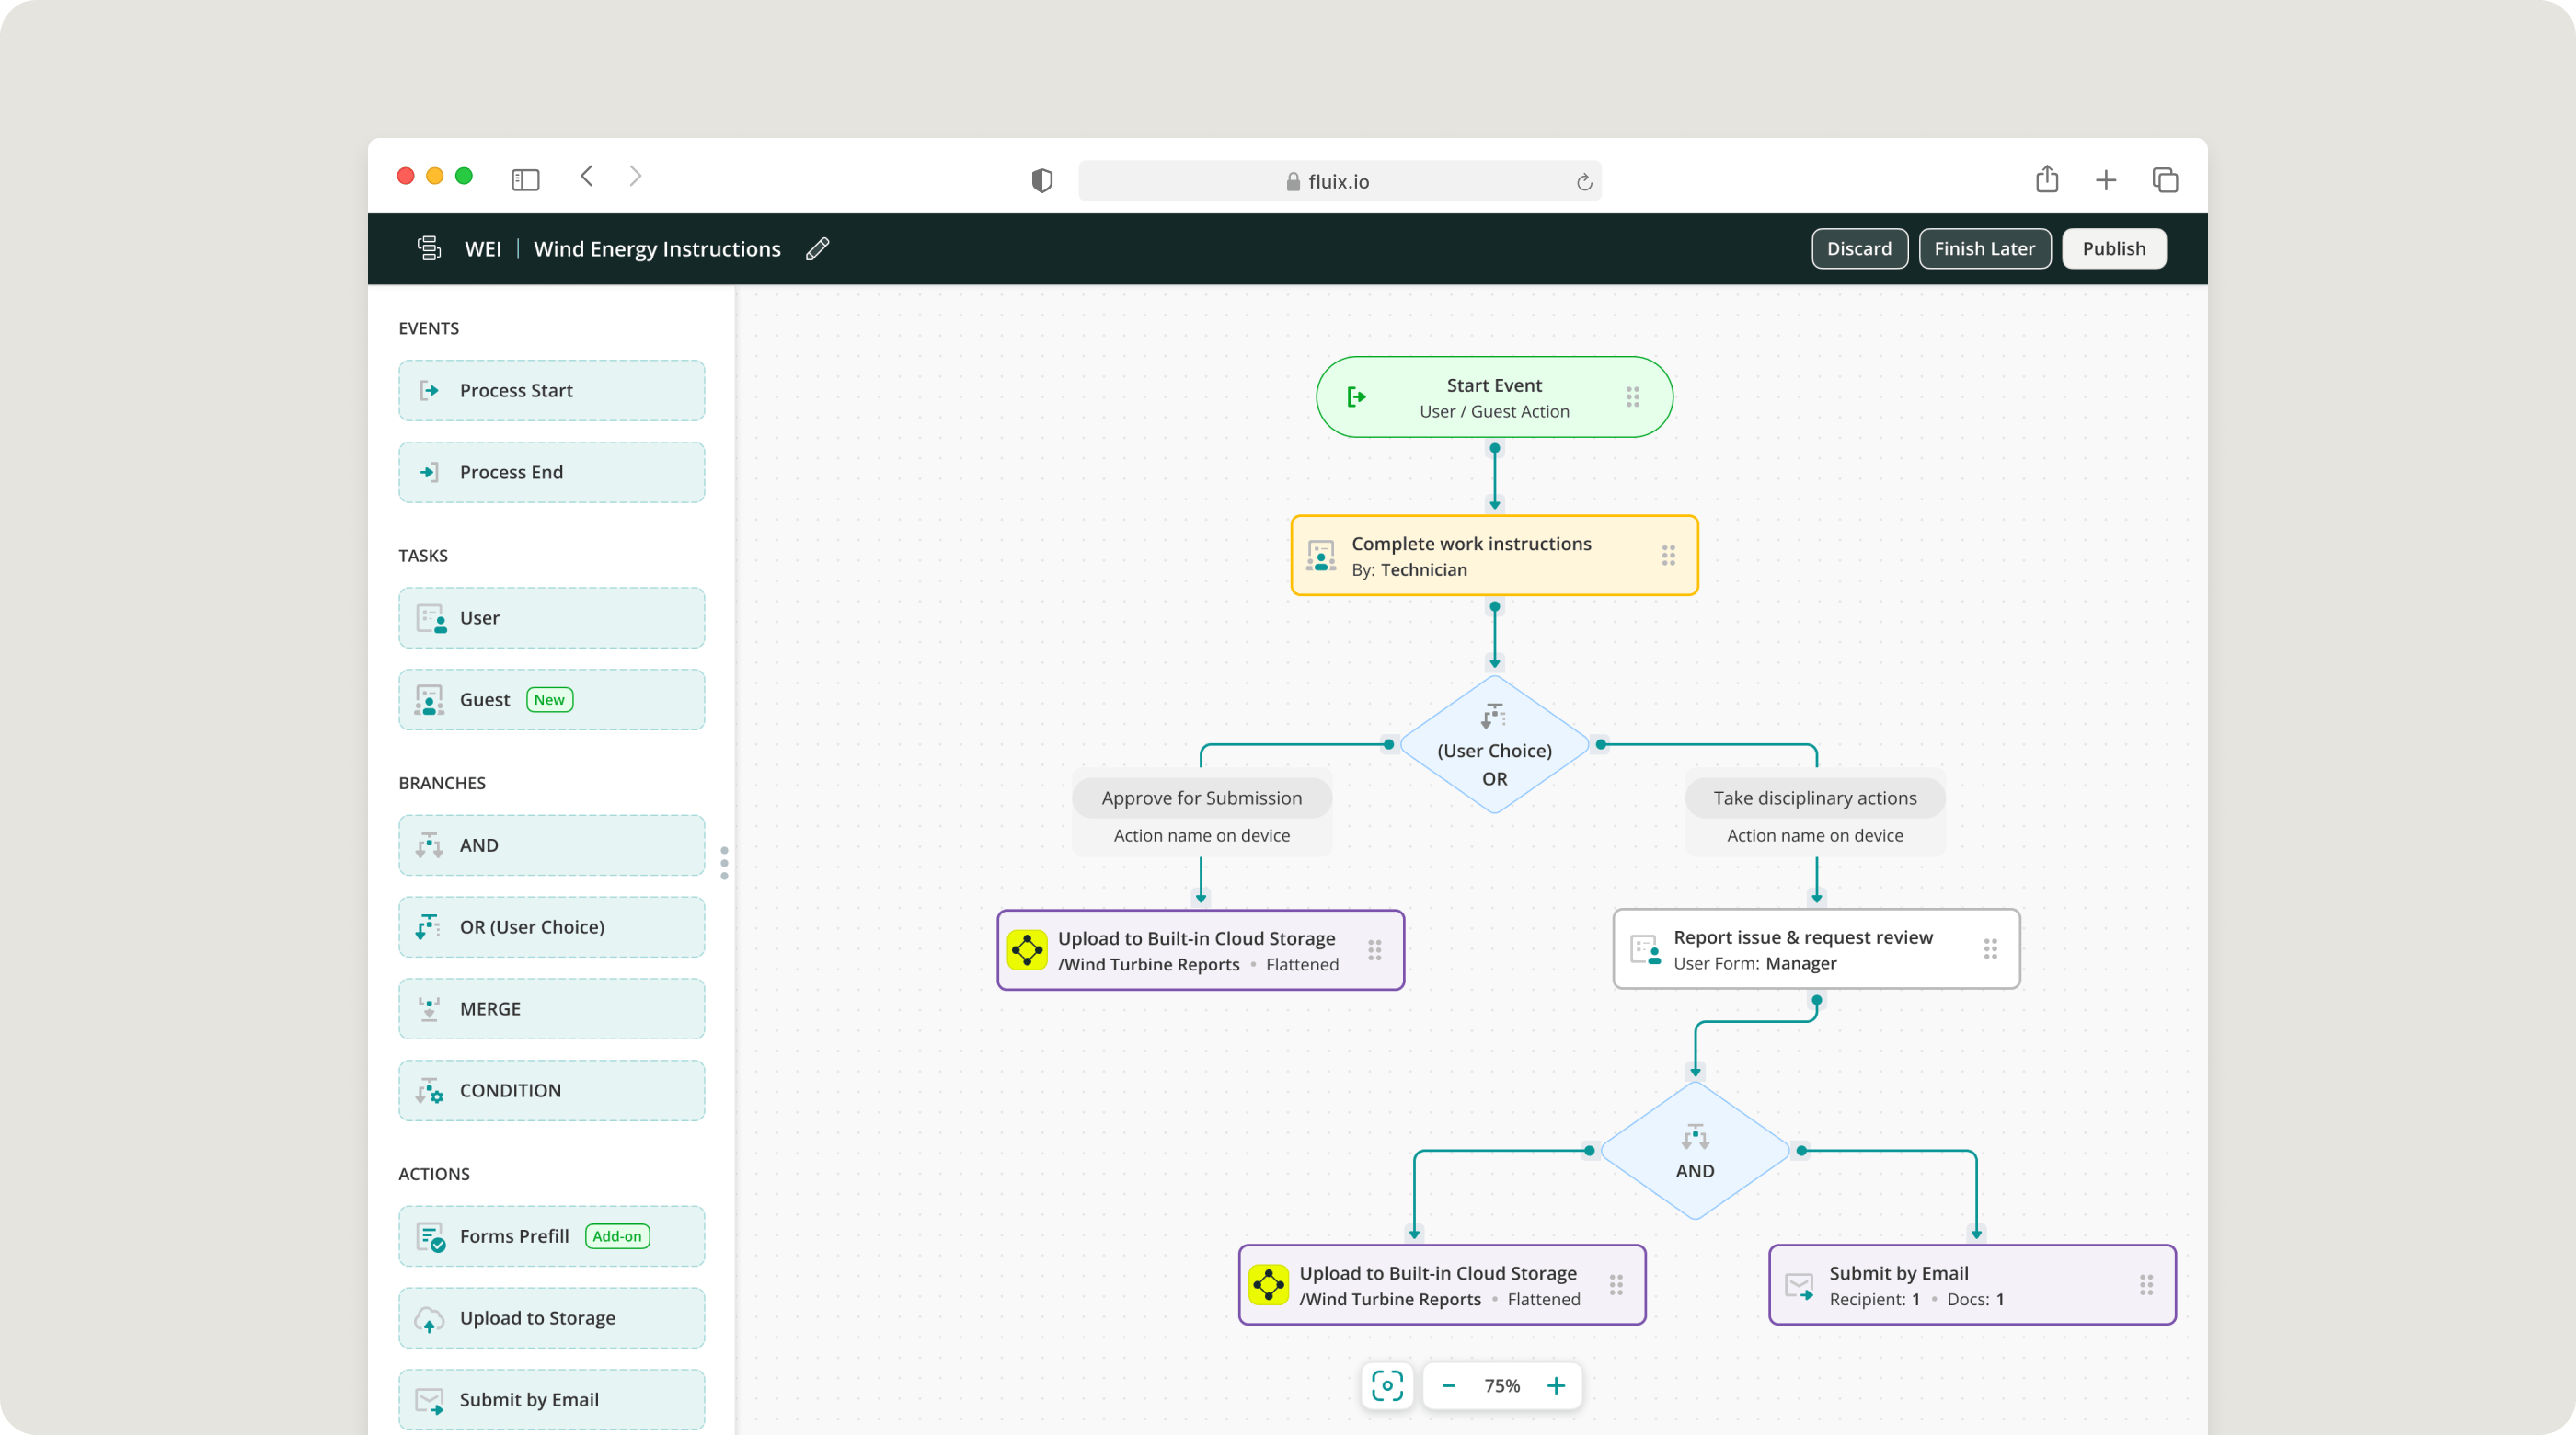Click the Safari share icon

tap(2046, 180)
